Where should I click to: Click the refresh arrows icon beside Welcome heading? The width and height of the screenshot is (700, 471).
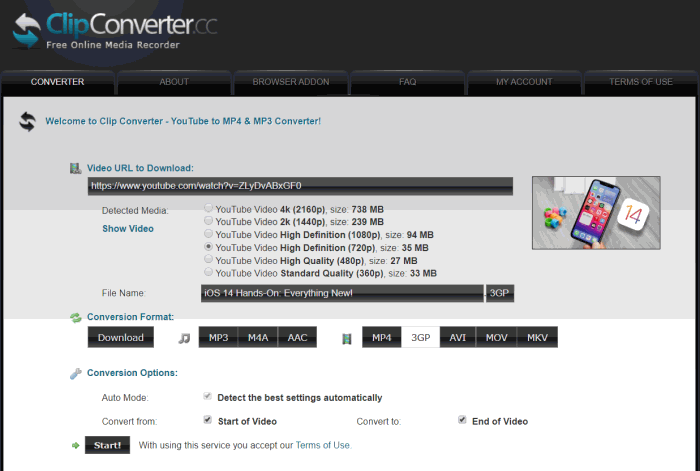pyautogui.click(x=27, y=121)
